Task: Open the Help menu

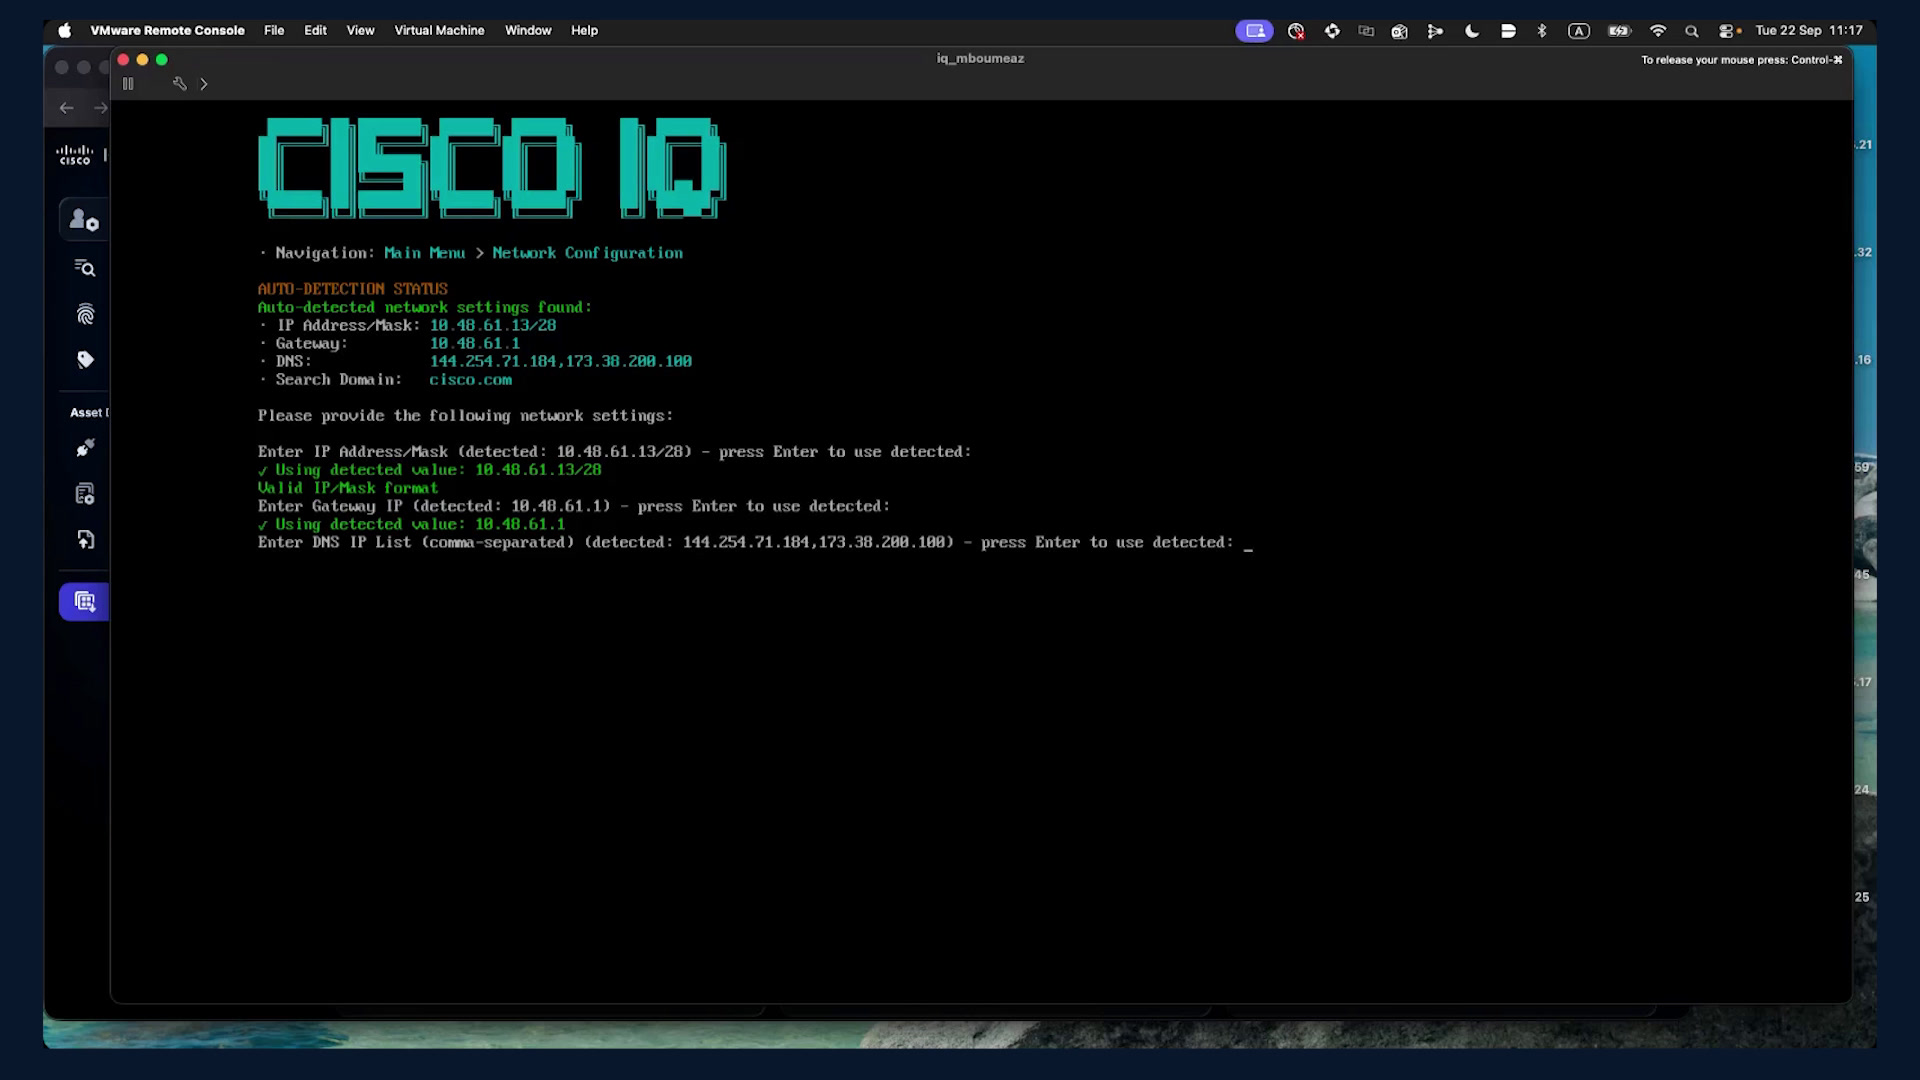Action: coord(584,30)
